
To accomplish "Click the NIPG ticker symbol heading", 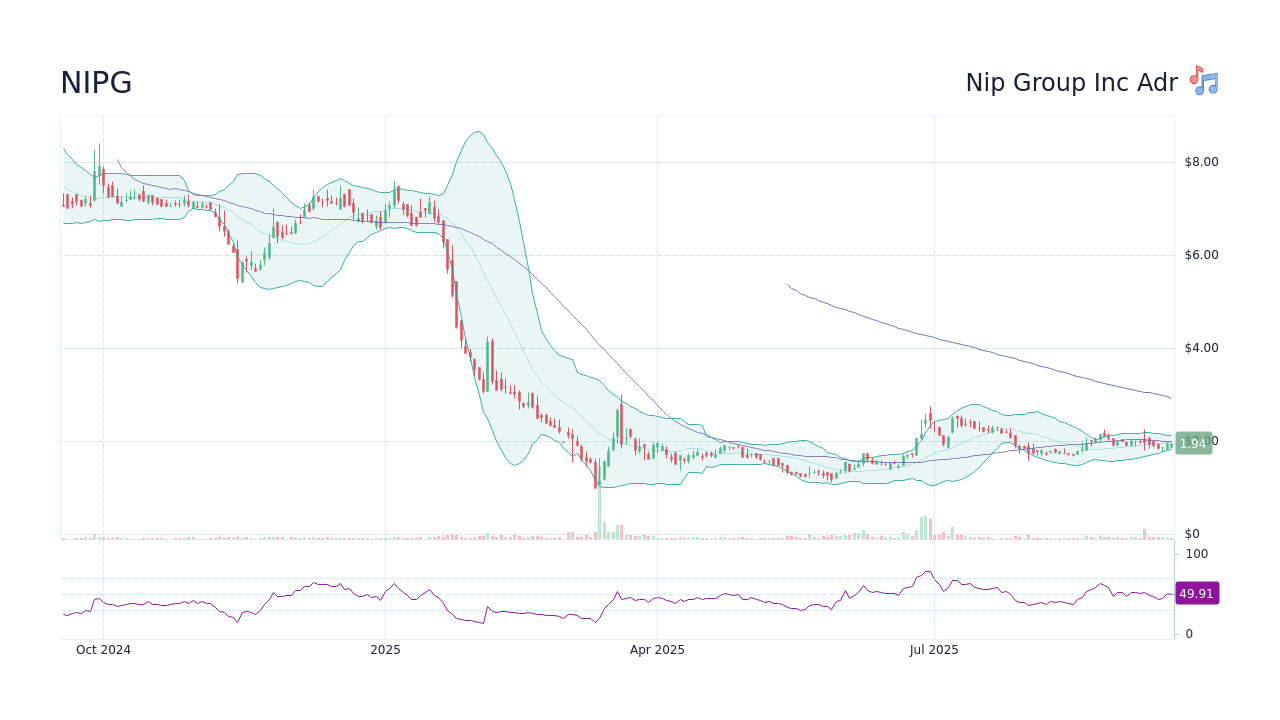I will [x=96, y=83].
